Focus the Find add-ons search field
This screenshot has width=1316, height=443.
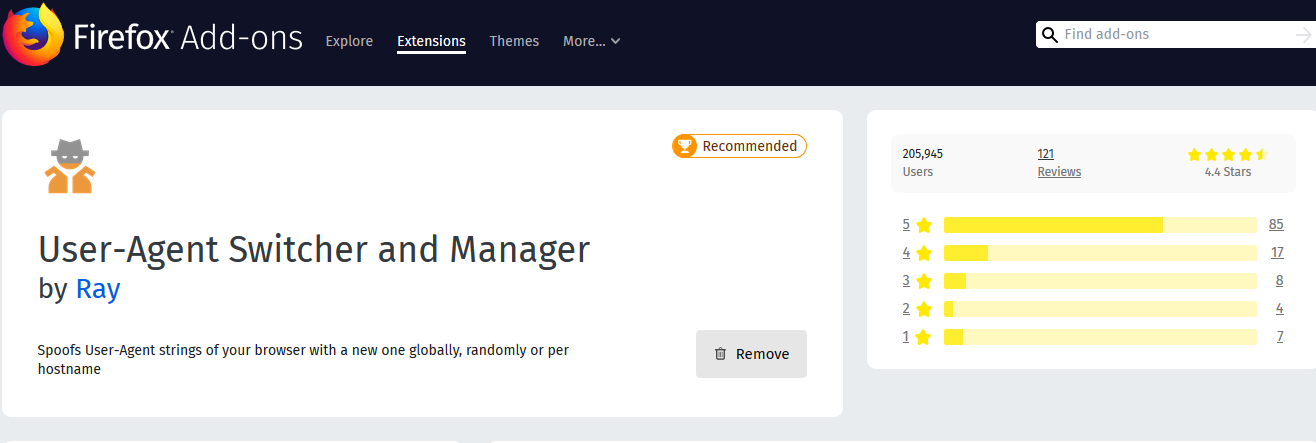pyautogui.click(x=1175, y=34)
